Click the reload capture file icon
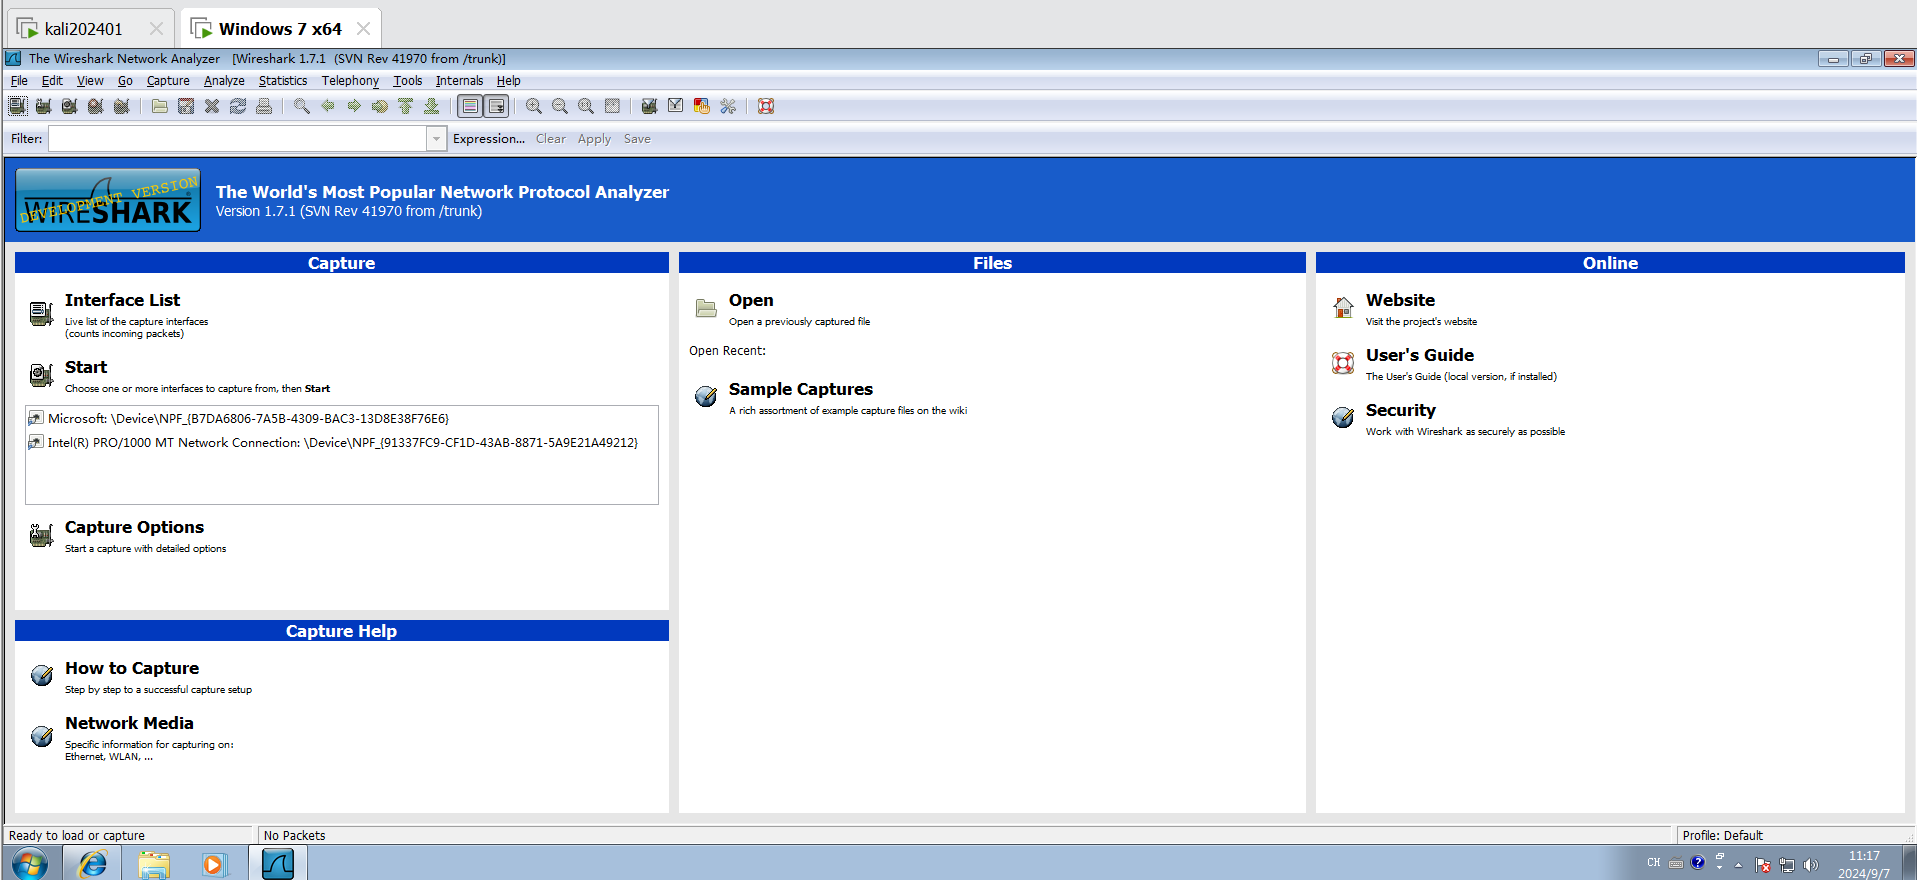 pyautogui.click(x=238, y=106)
